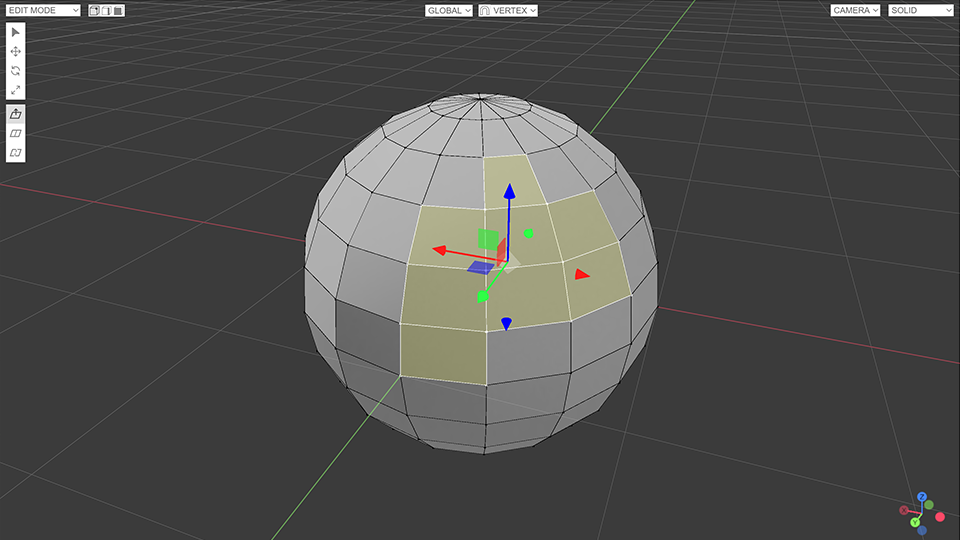Viewport: 960px width, 540px height.
Task: Click the red cone handle on the sphere
Action: coord(582,275)
